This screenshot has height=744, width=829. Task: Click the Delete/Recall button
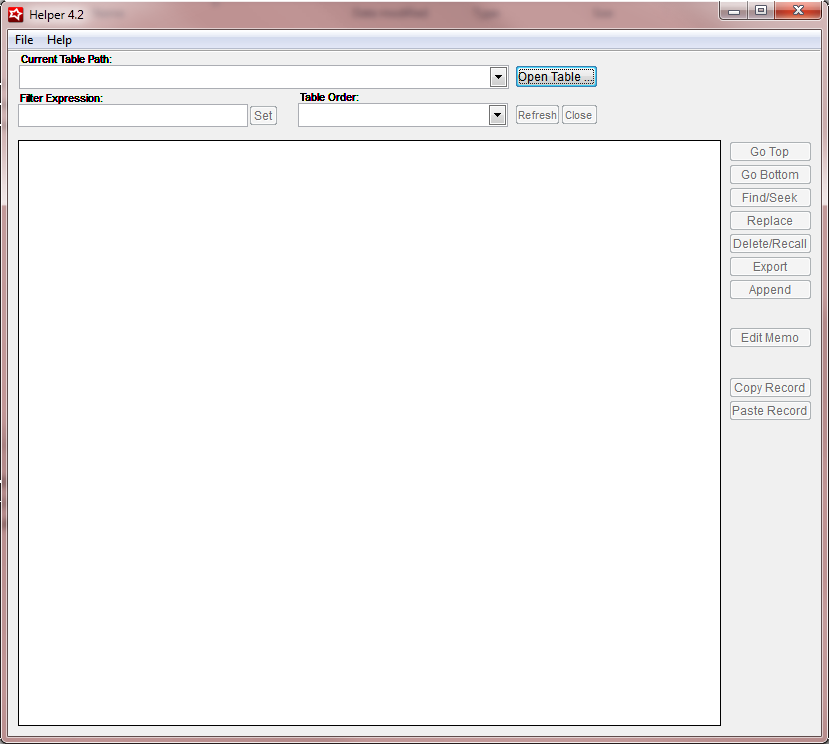(x=770, y=244)
